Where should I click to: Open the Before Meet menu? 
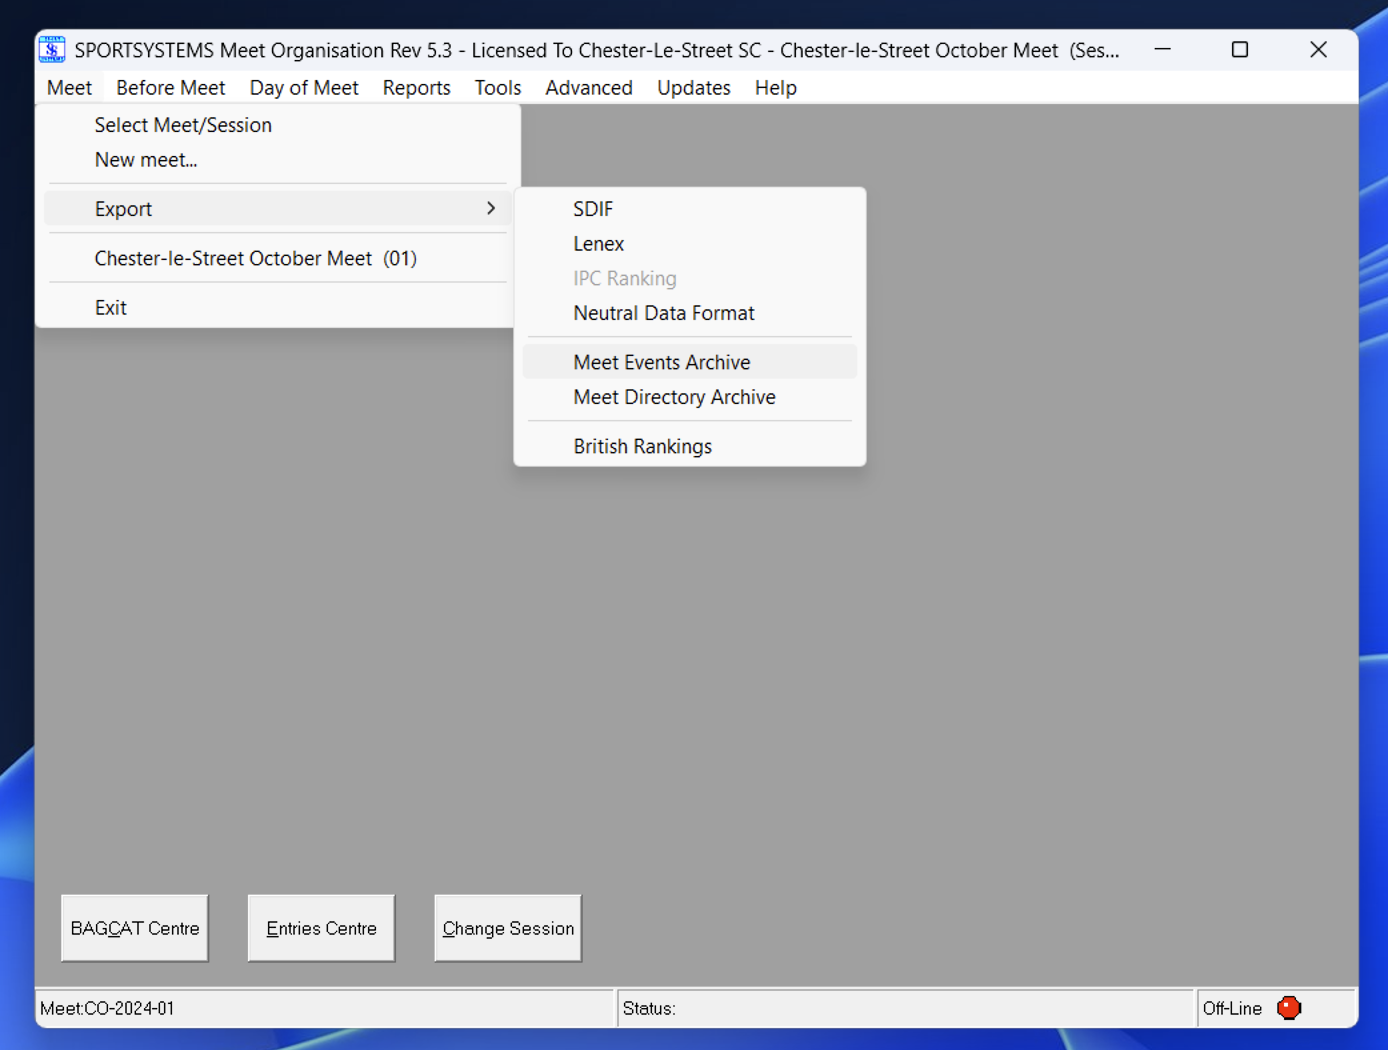(171, 88)
